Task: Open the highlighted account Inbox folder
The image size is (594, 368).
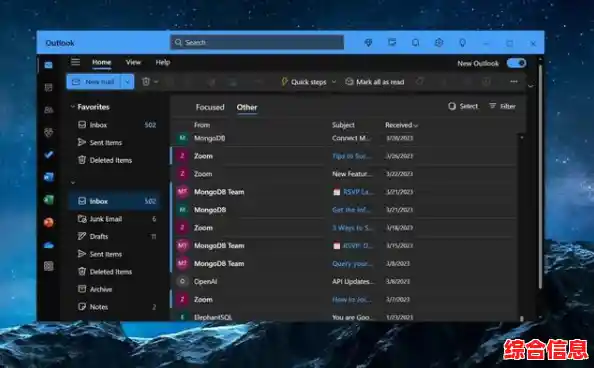Action: (115, 201)
